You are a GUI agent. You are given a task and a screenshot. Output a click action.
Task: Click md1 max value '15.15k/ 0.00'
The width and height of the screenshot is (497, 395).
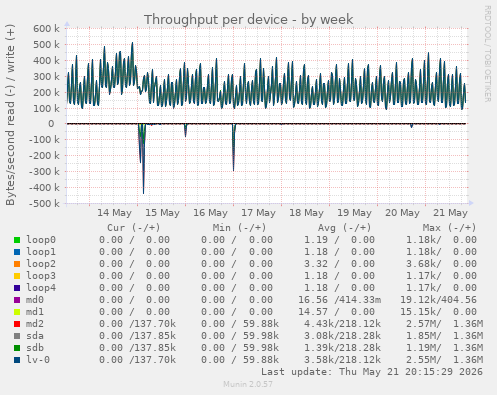coord(438,312)
